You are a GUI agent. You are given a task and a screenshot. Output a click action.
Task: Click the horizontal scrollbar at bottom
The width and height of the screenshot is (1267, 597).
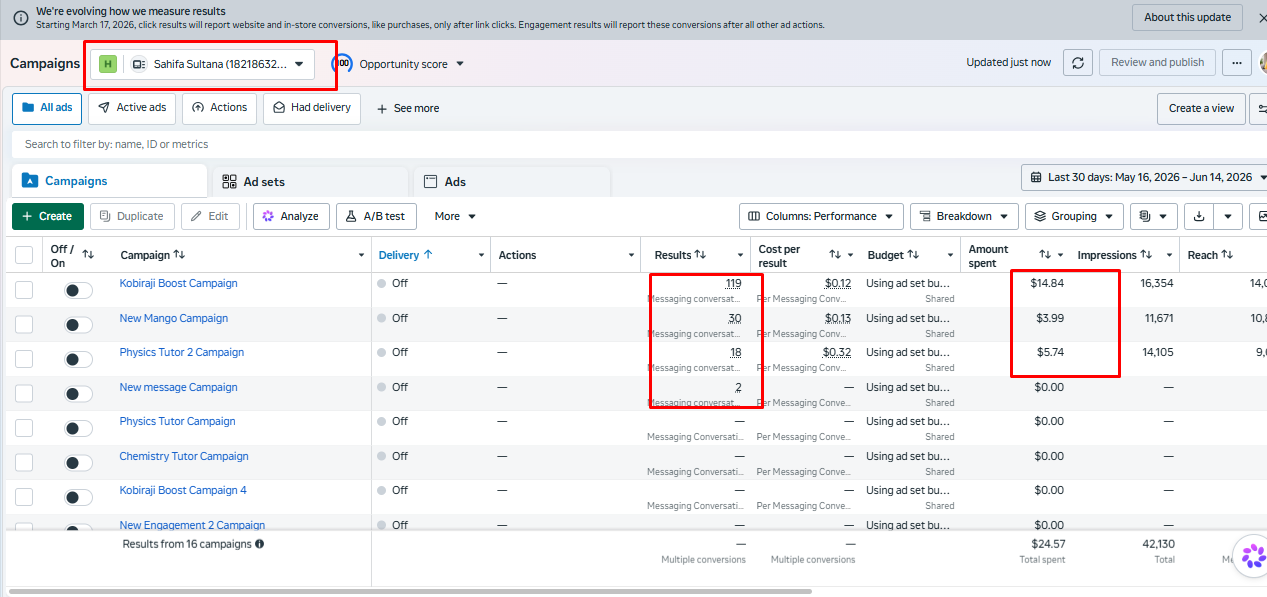(x=410, y=591)
